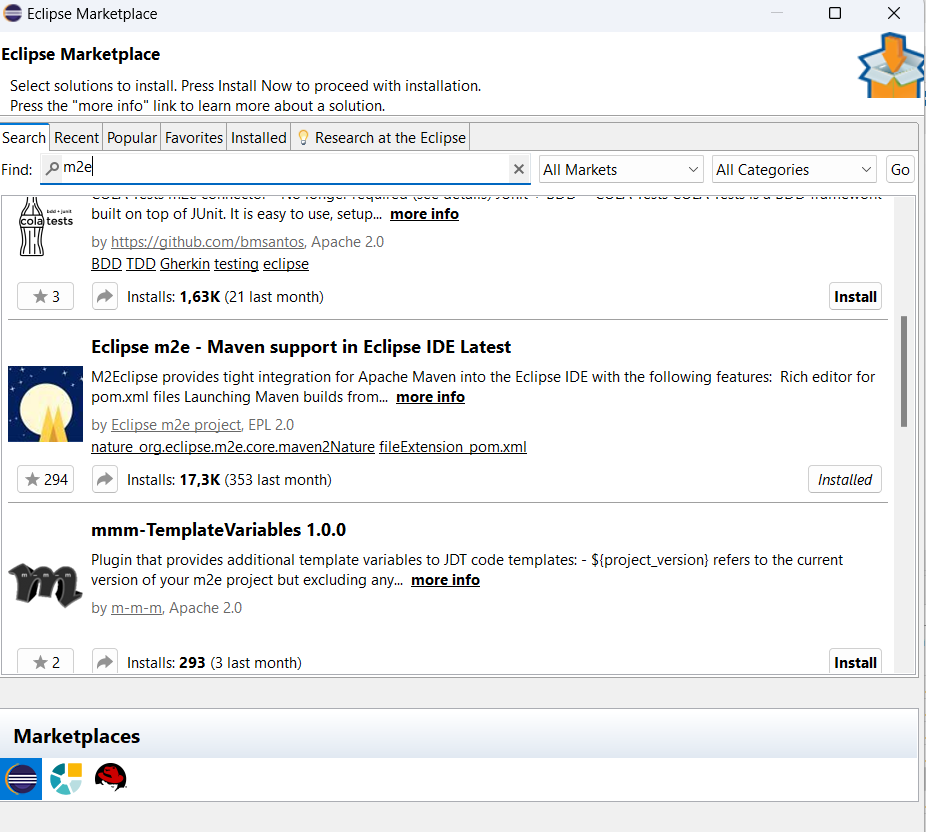
Task: Click the lightbulb icon on Research tab
Action: click(x=303, y=138)
